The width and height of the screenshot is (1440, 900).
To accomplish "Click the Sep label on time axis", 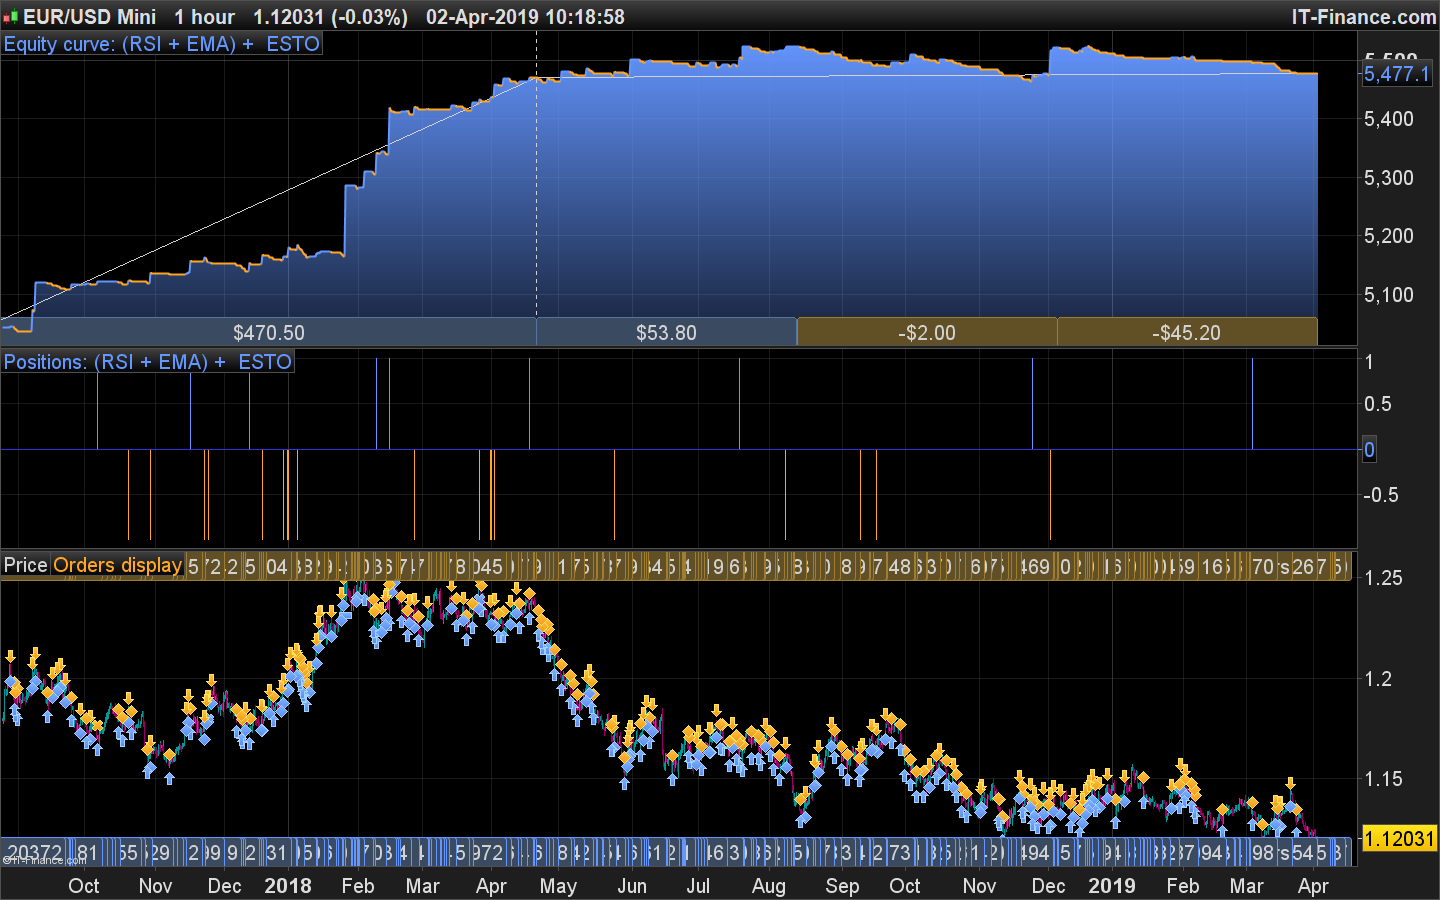I will [x=842, y=886].
